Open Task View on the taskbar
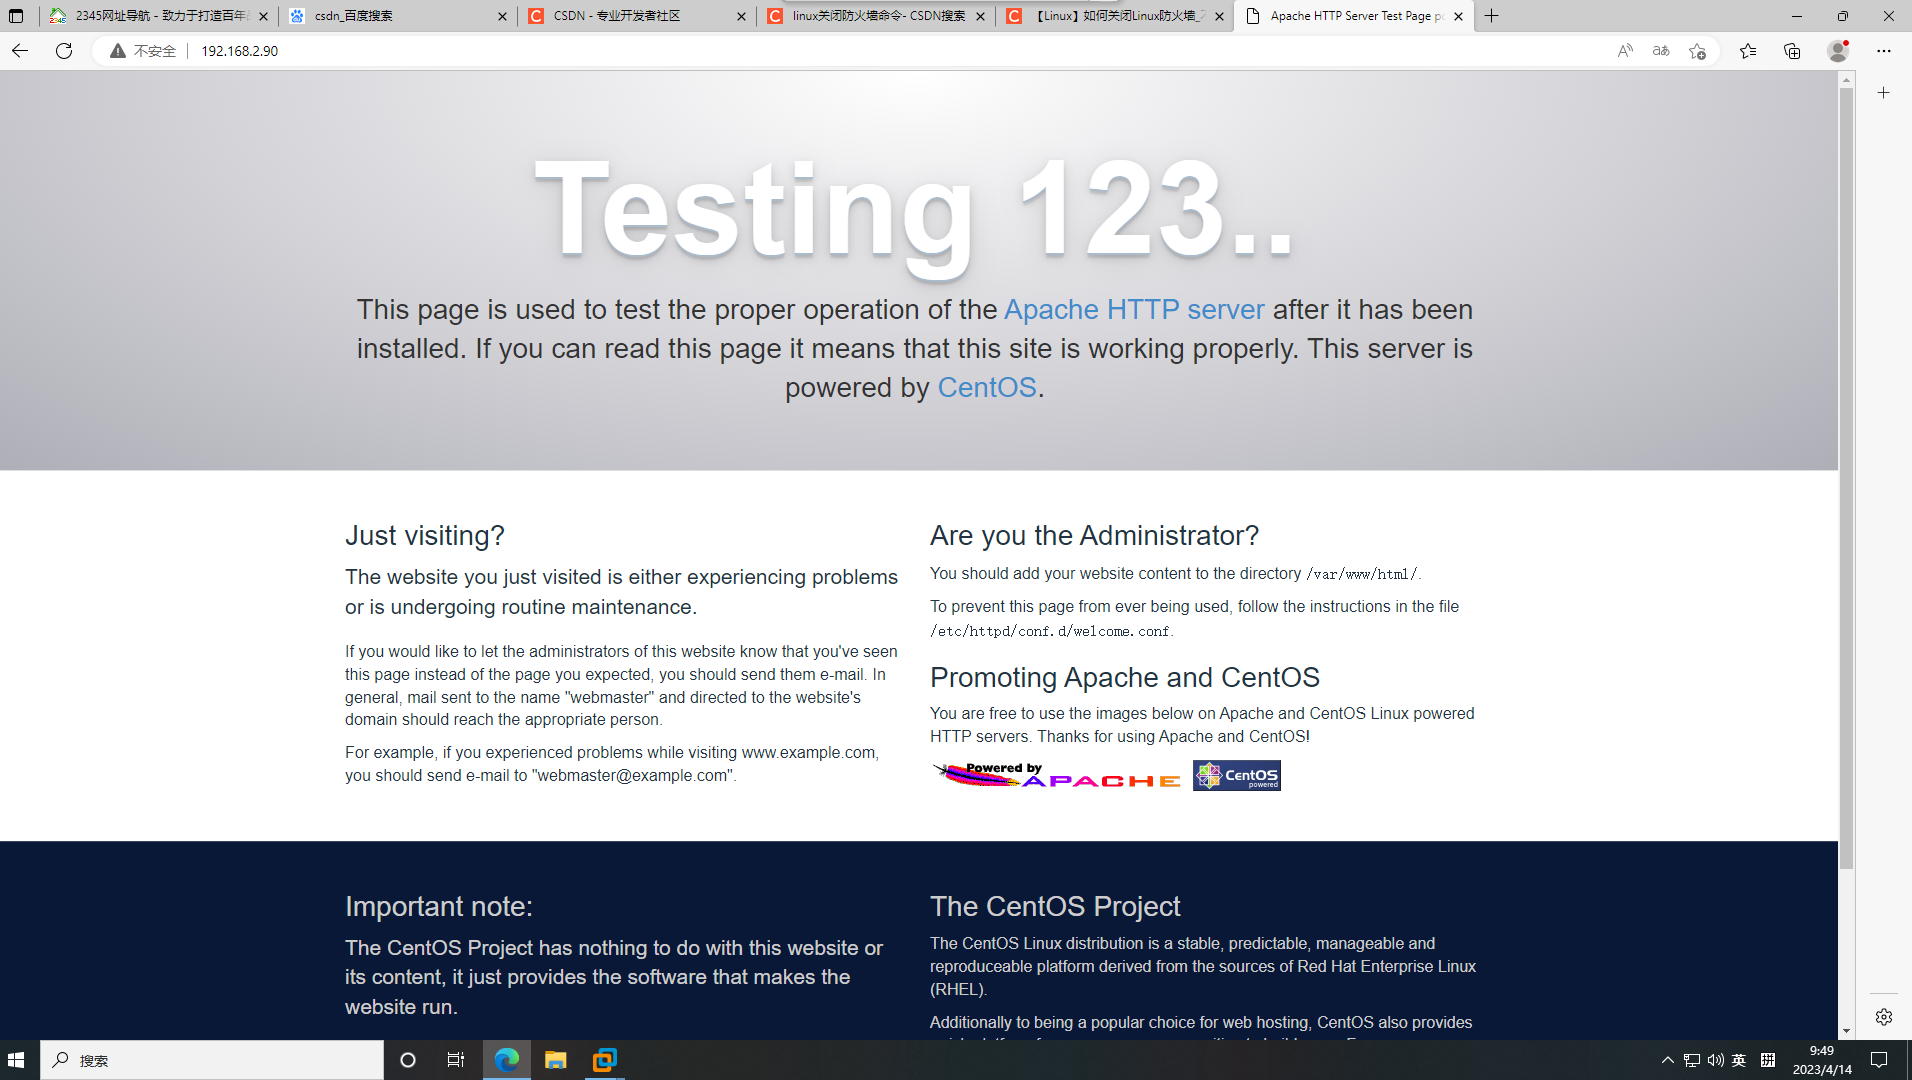The height and width of the screenshot is (1080, 1912). pos(456,1060)
